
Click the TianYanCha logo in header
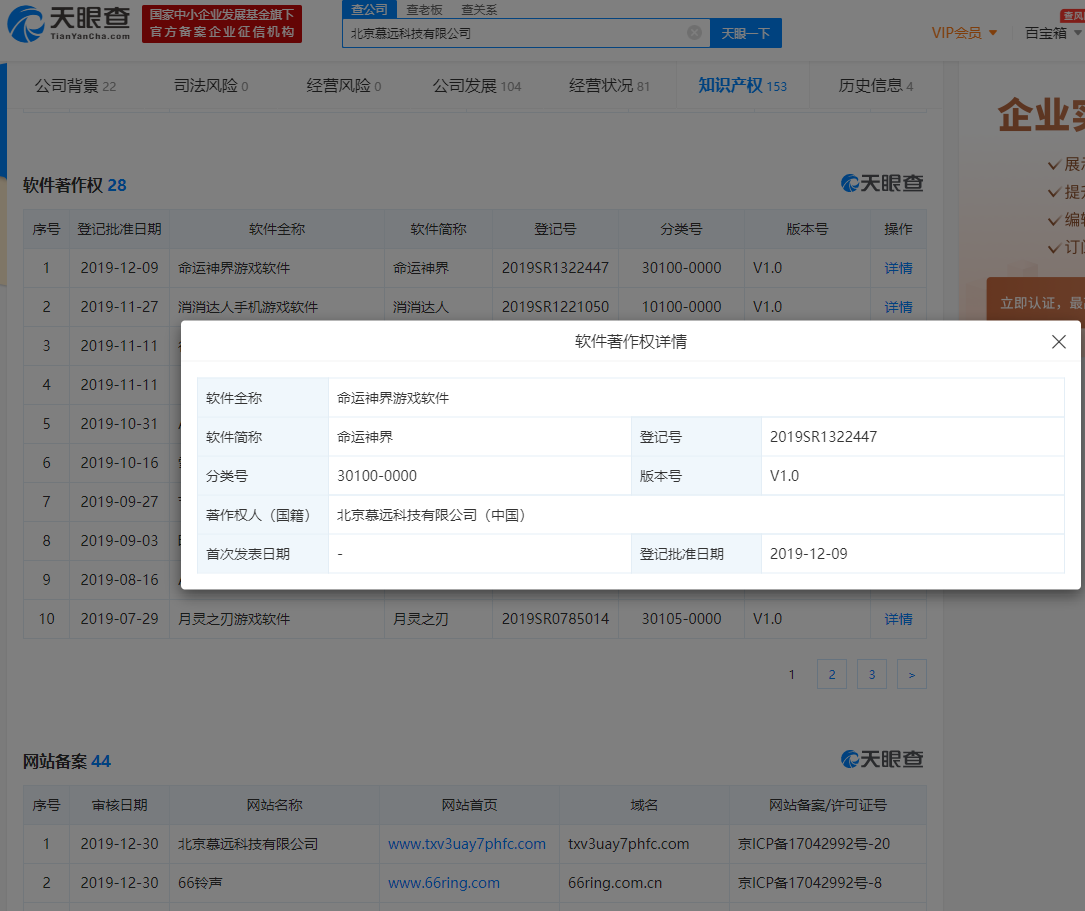point(69,24)
